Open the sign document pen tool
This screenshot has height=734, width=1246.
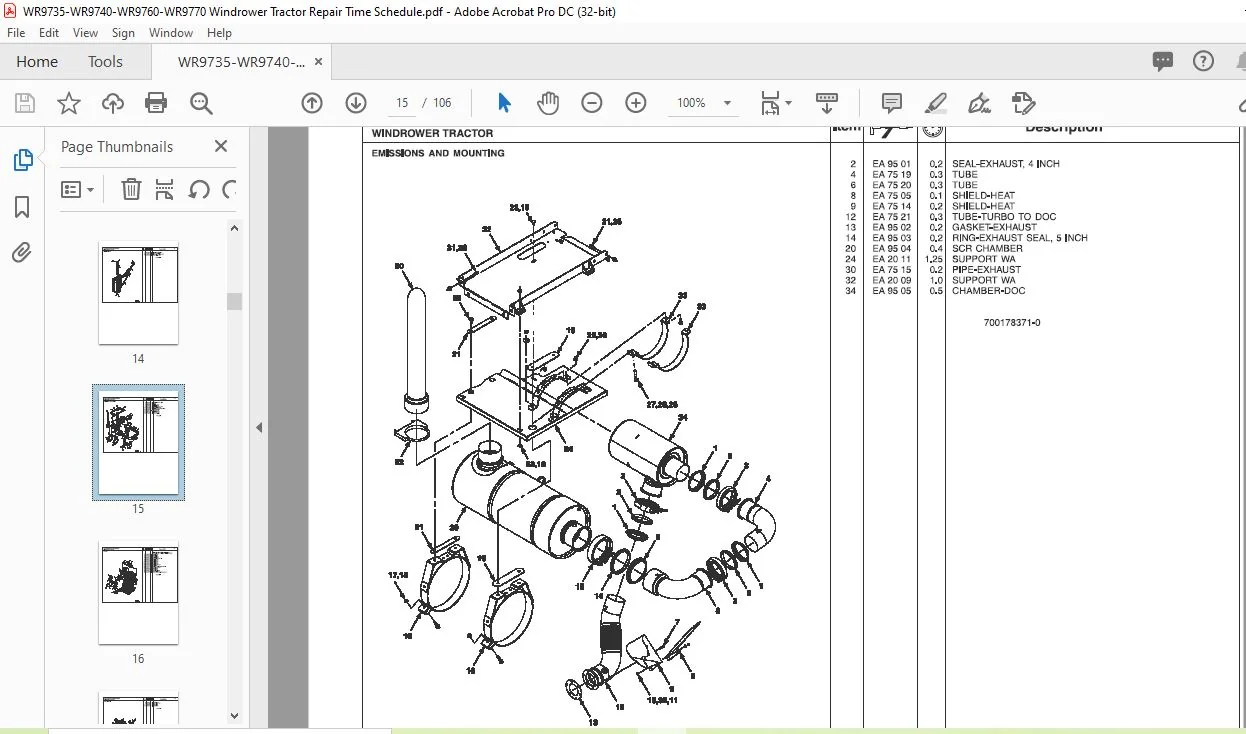(979, 103)
